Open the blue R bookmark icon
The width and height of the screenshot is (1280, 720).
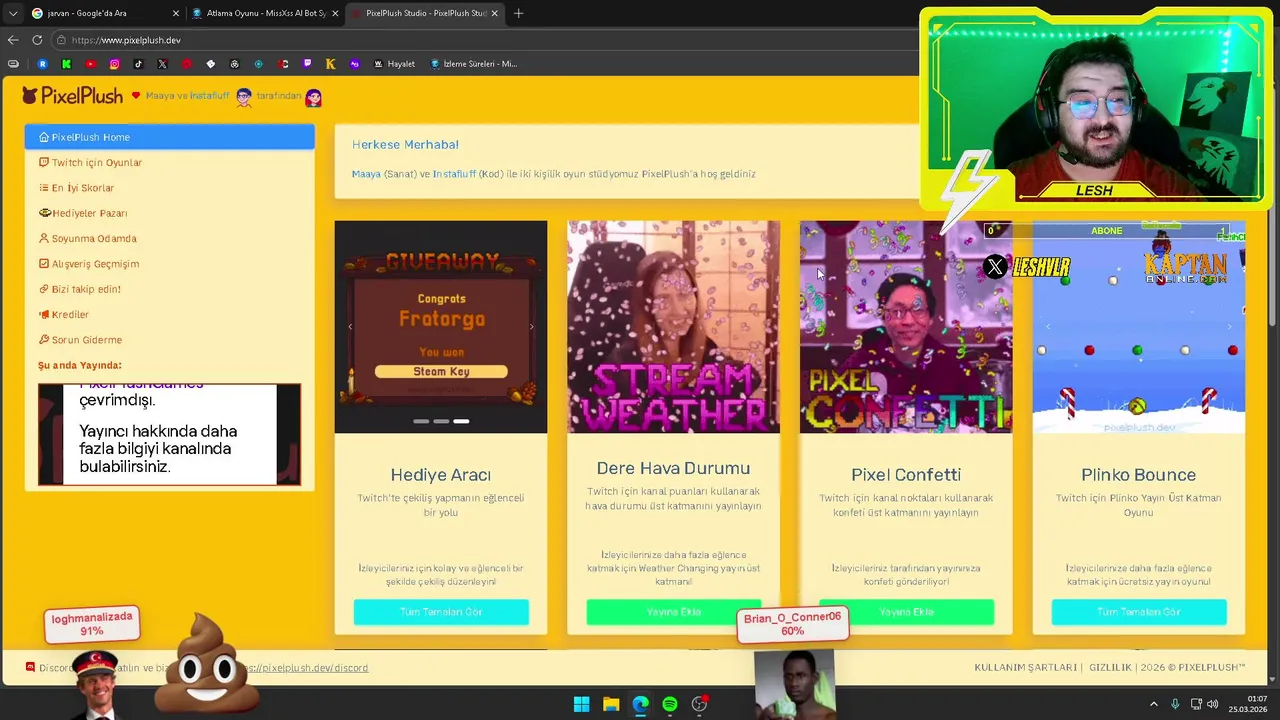42,64
